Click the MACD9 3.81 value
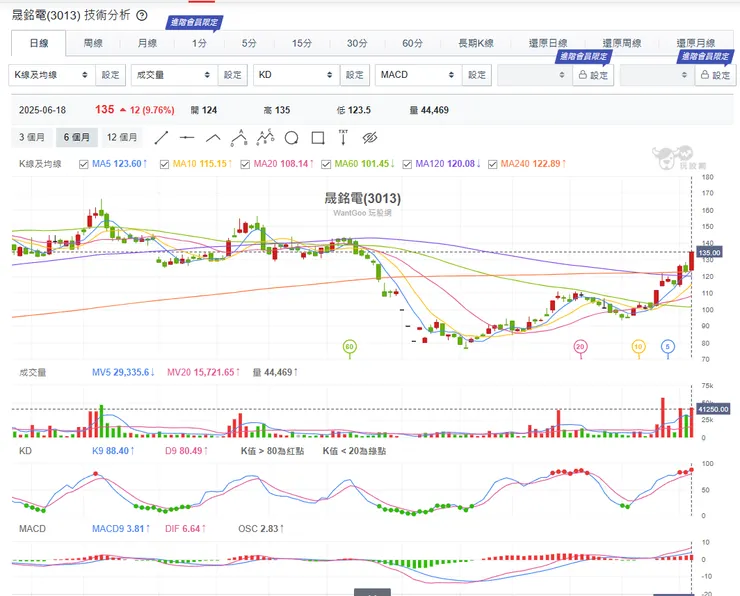Screen dimensions: 740x596 point(121,529)
